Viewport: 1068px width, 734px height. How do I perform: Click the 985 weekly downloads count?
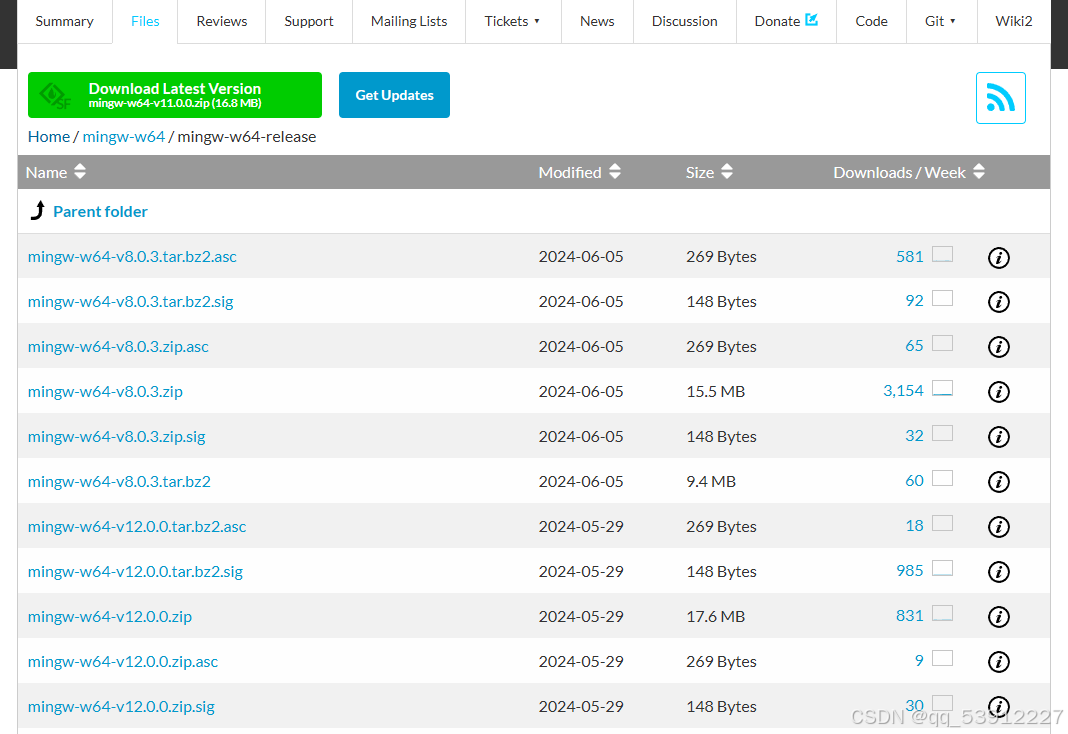click(910, 571)
